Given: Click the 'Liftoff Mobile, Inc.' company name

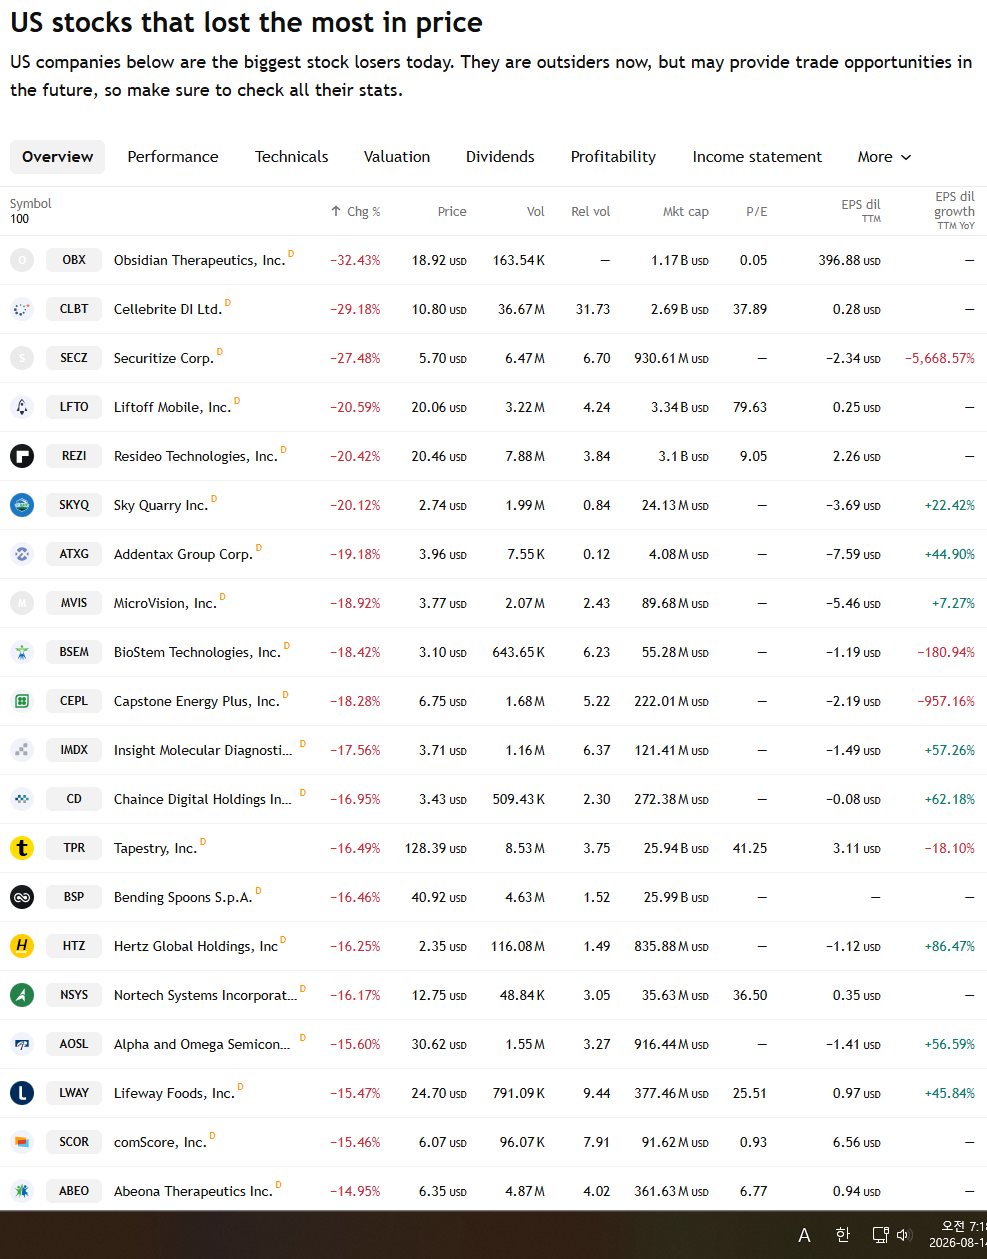Looking at the screenshot, I should pyautogui.click(x=172, y=407).
